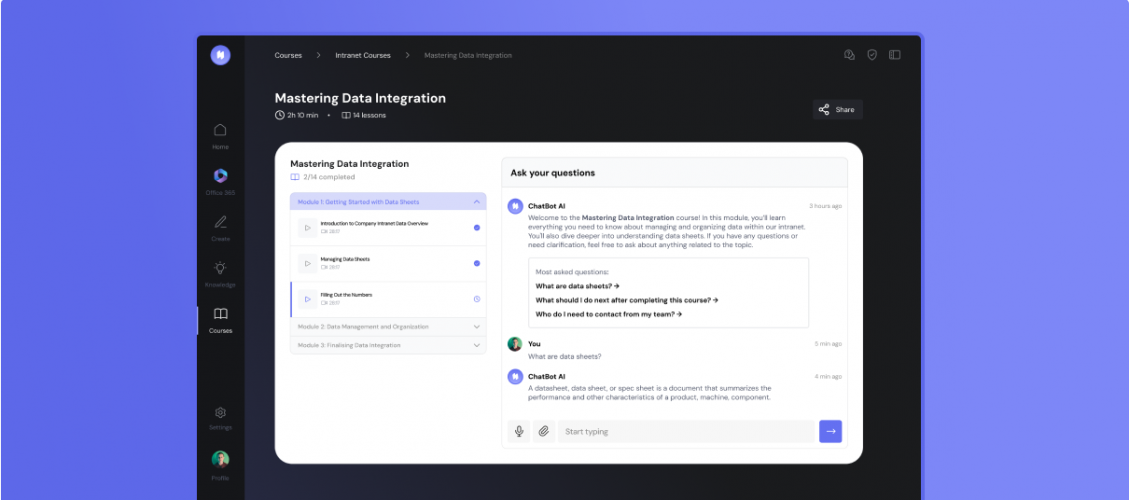Click the shield check icon in top bar
The image size is (1129, 500).
pos(872,55)
